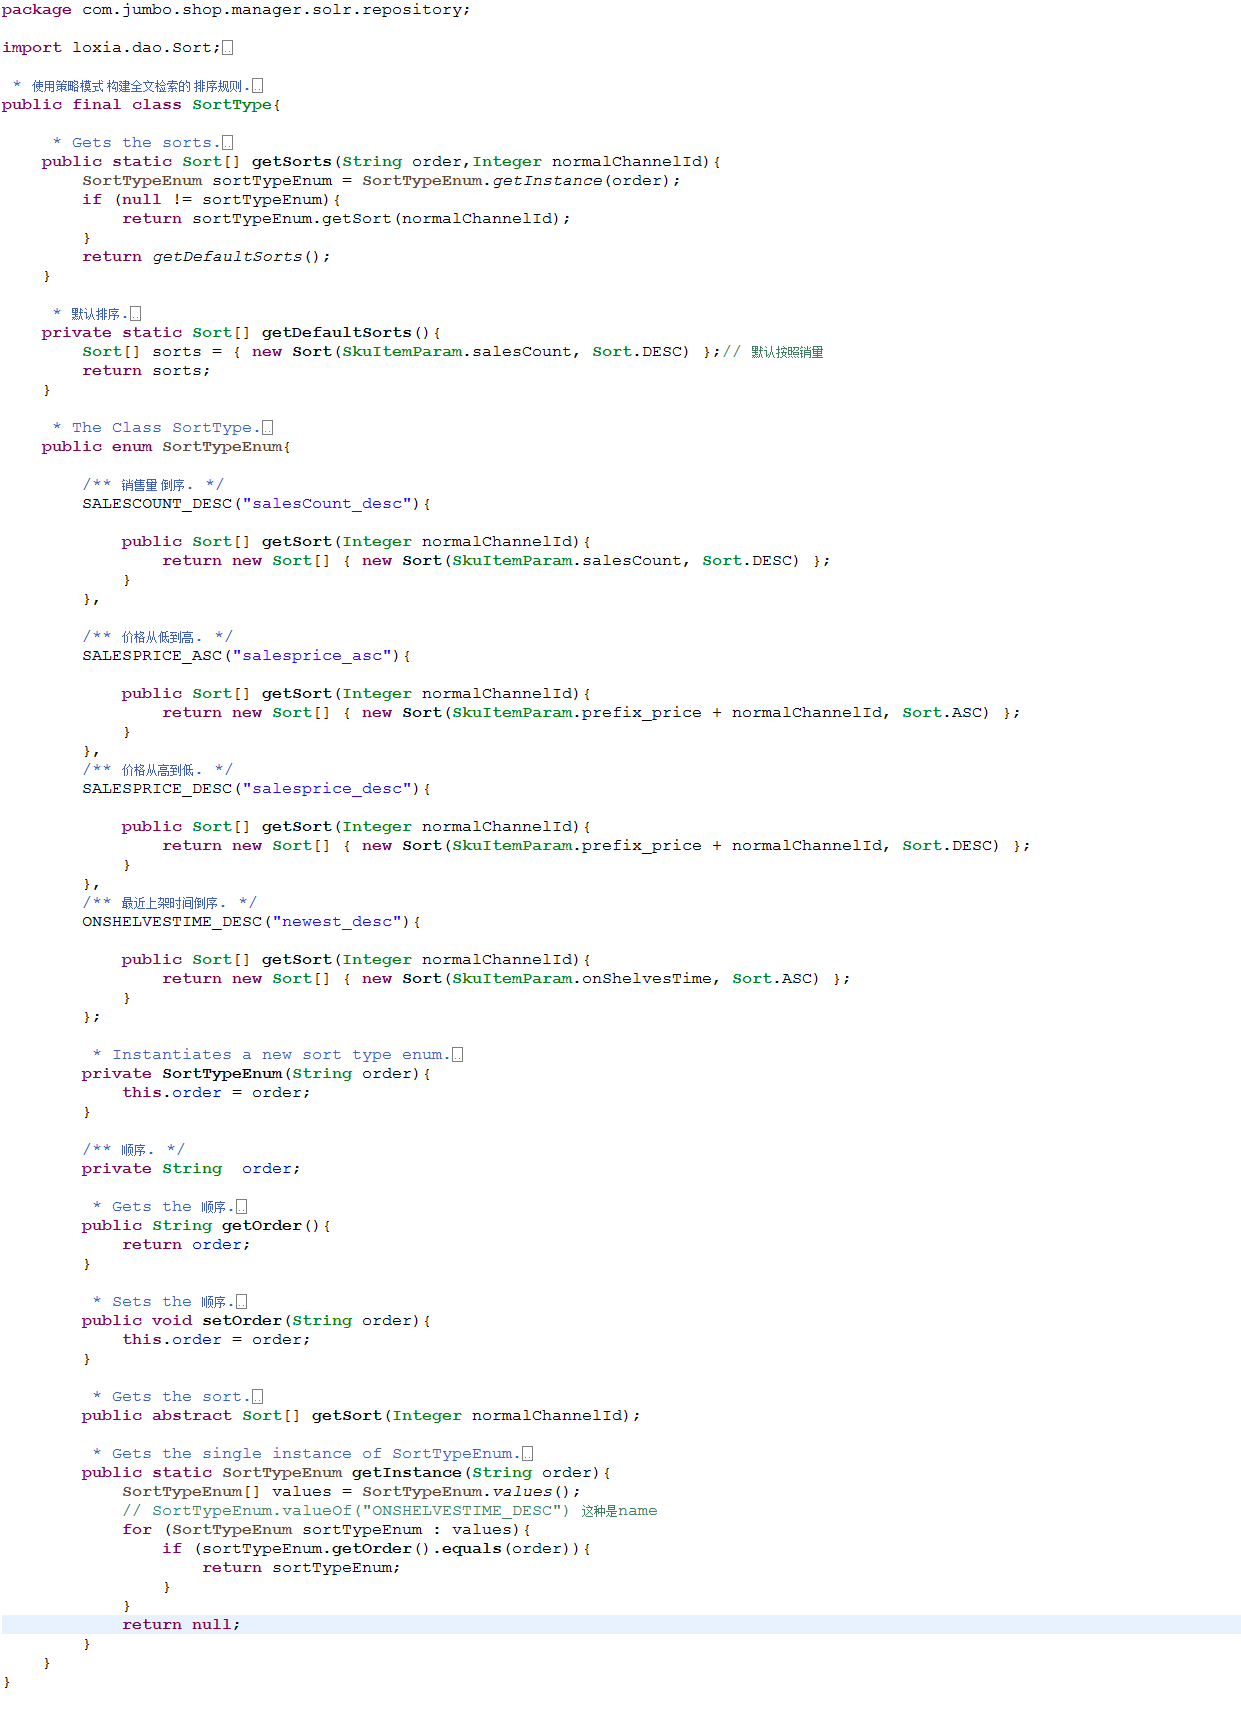Screen dimensions: 1241x1709
Task: Click the "salesprice_asc" string literal
Action: point(312,656)
